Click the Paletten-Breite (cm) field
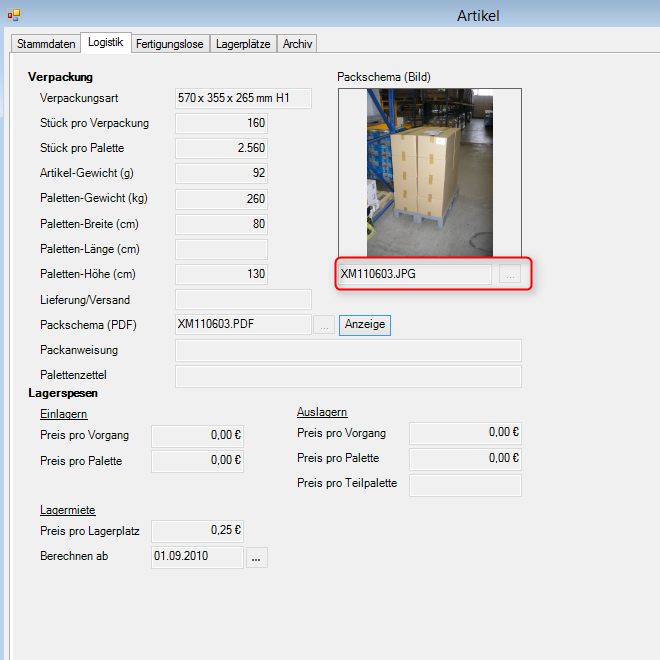This screenshot has width=660, height=660. click(x=221, y=224)
